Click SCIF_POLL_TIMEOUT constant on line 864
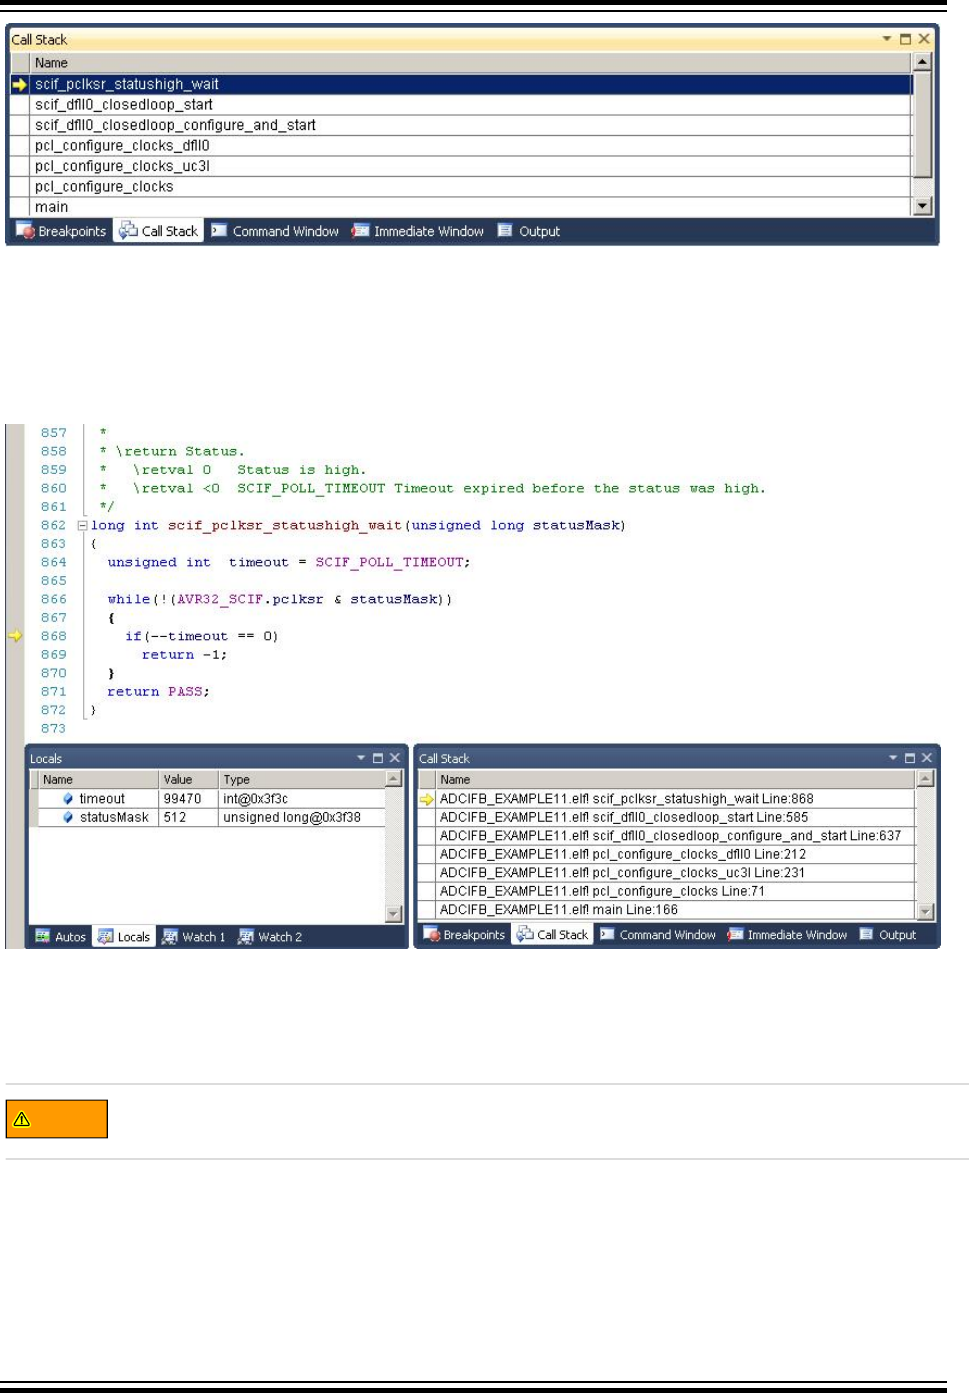The height and width of the screenshot is (1393, 969). pos(390,562)
